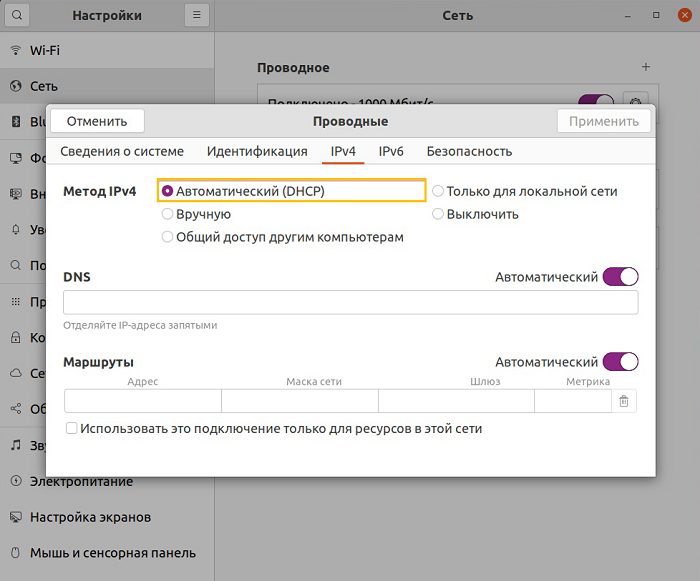Click the power icon for Электропитание
700x581 pixels.
tap(16, 481)
